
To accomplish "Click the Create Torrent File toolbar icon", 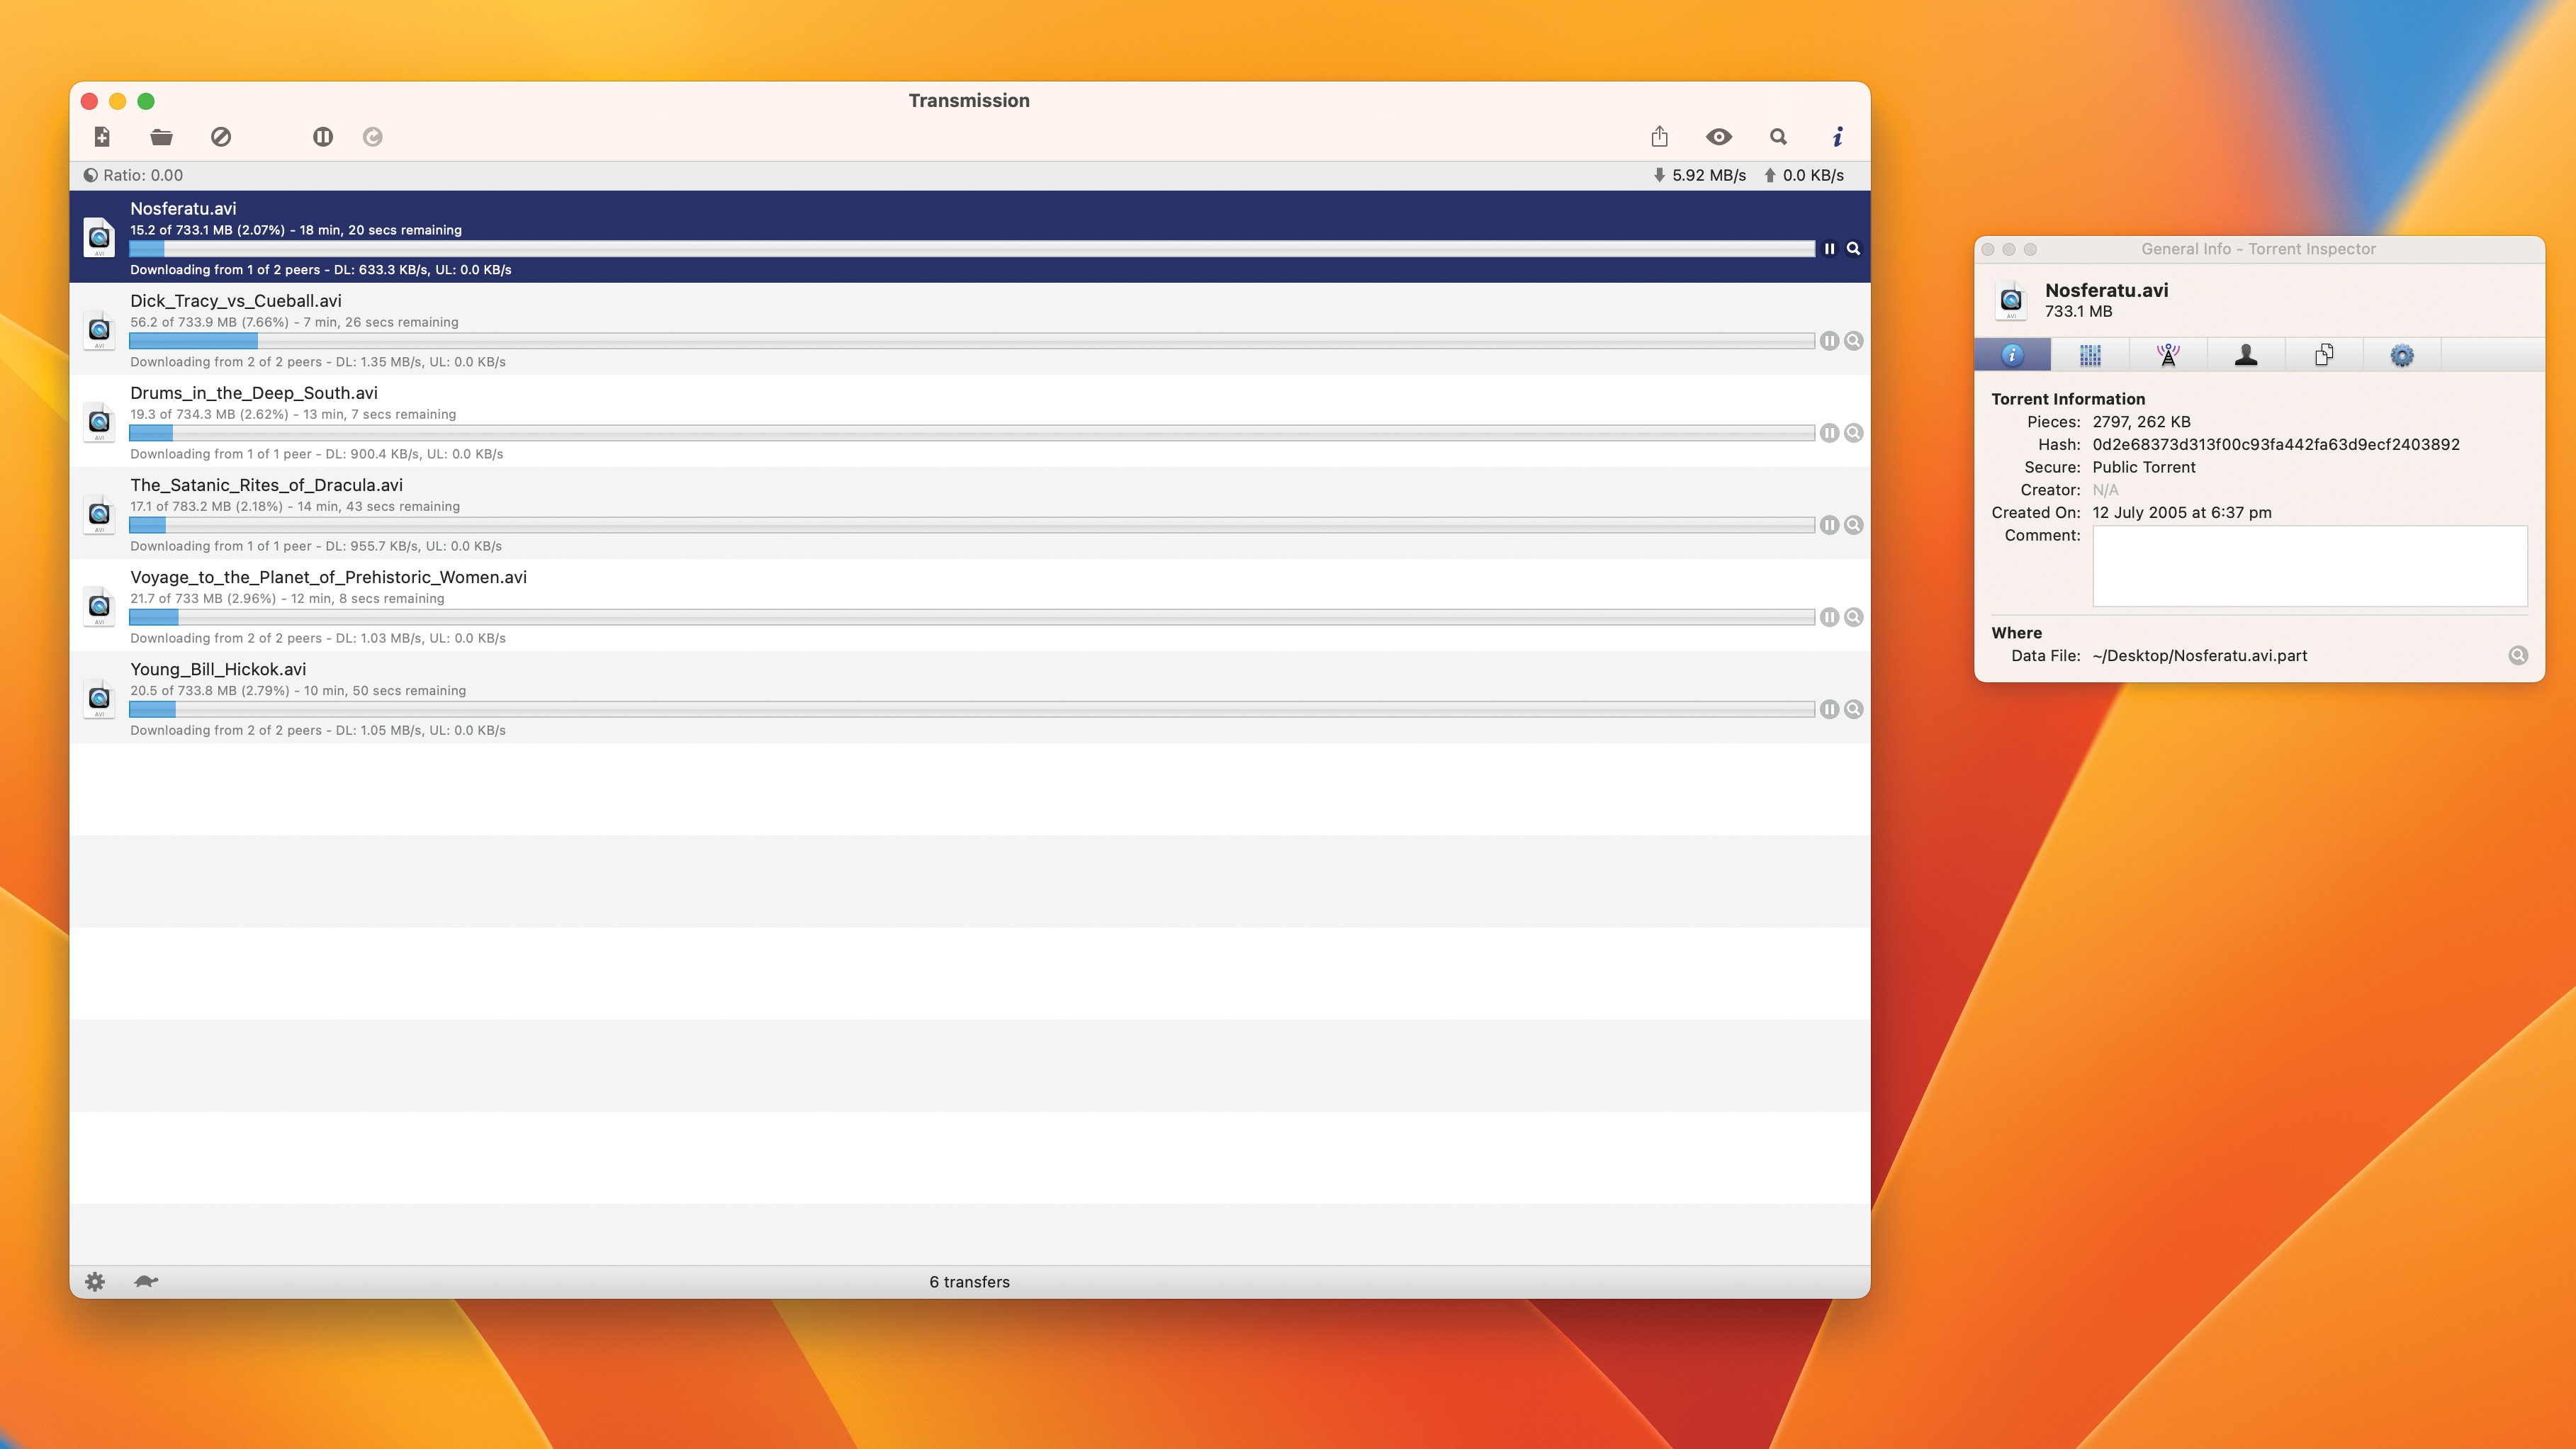I will (102, 137).
